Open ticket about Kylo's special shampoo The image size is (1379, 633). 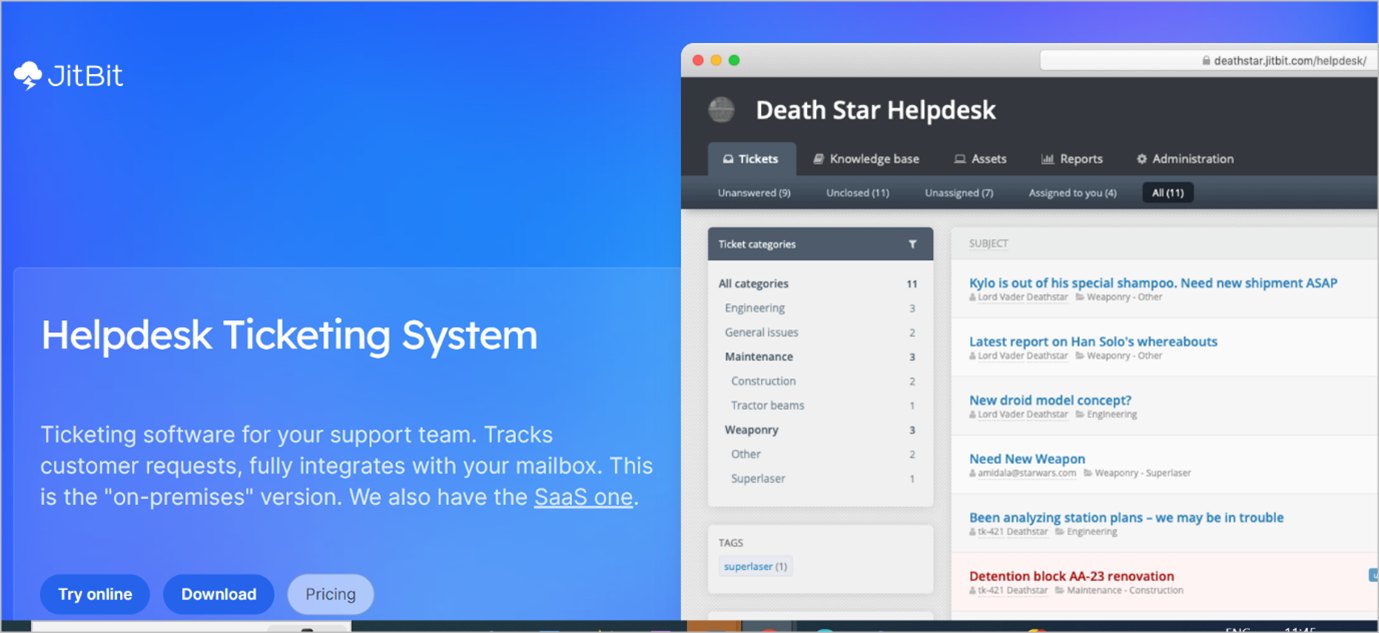pyautogui.click(x=1153, y=283)
